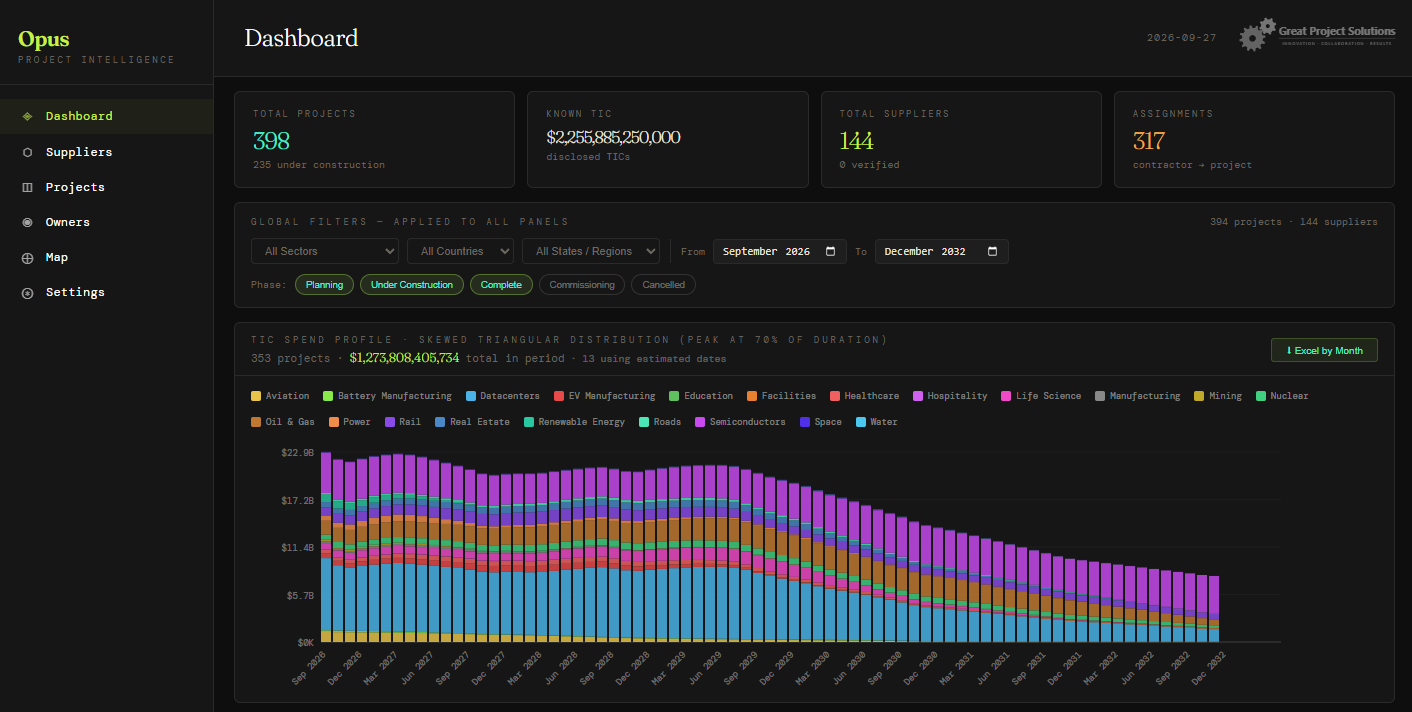This screenshot has width=1412, height=712.
Task: Toggle Facilities legend entry
Action: (x=781, y=396)
